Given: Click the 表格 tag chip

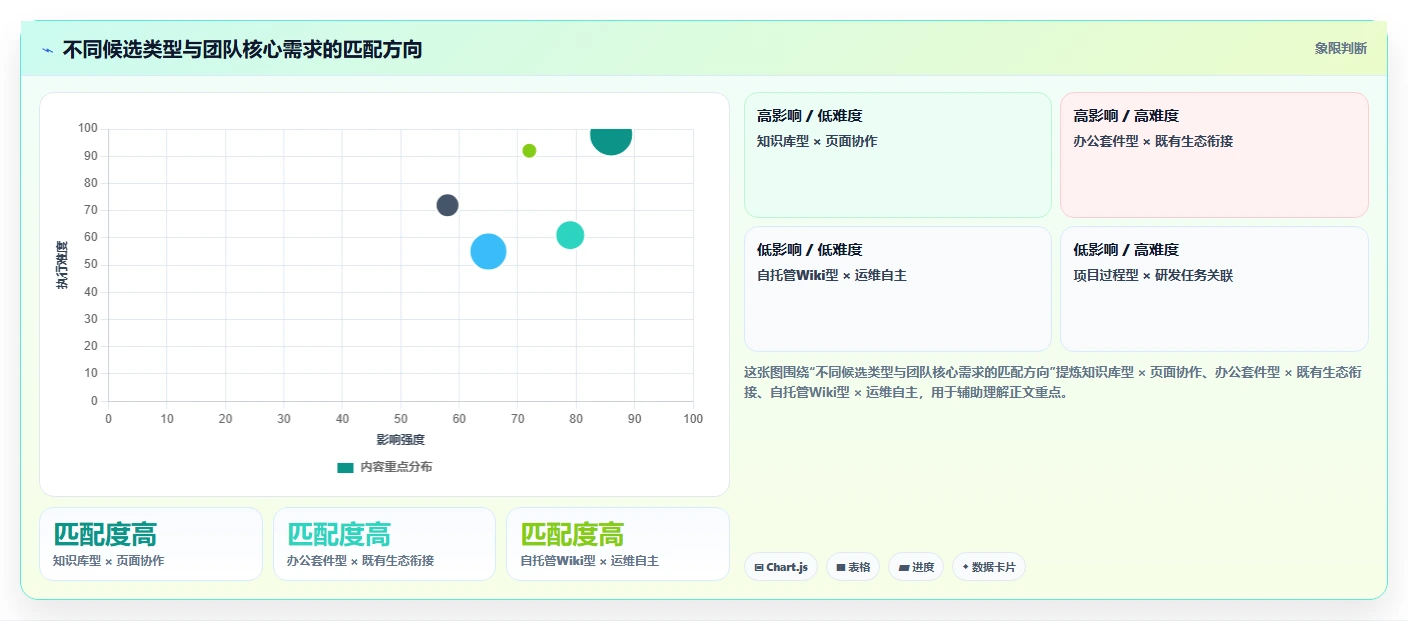Looking at the screenshot, I should [853, 567].
